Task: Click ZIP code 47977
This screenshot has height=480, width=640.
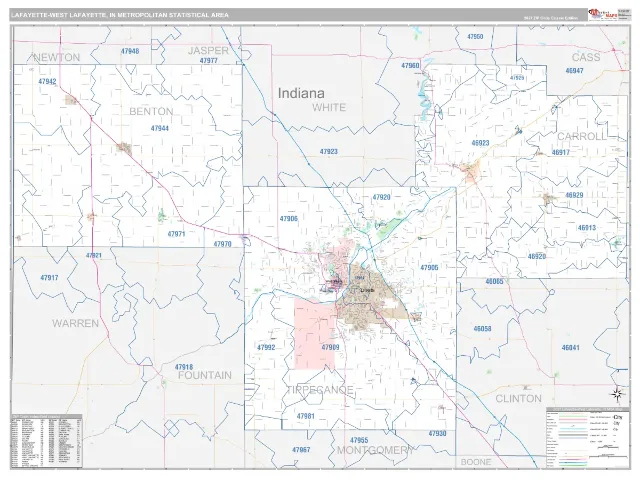Action: 209,60
